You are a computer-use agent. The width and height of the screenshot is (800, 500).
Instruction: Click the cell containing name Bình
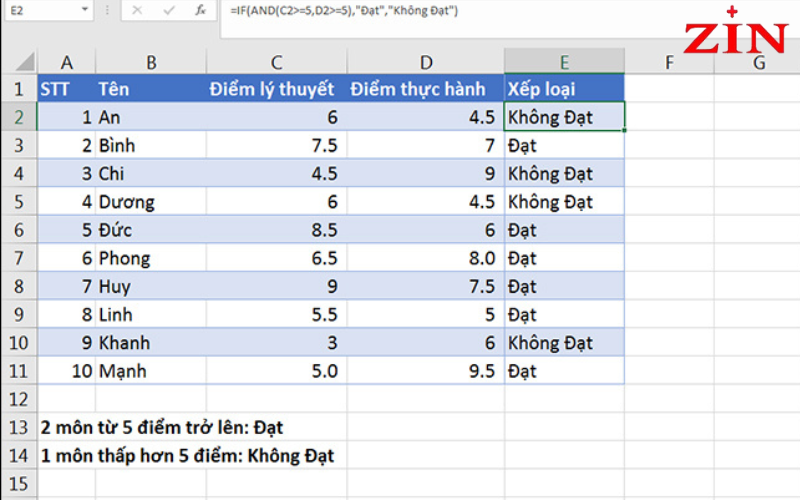pyautogui.click(x=151, y=145)
